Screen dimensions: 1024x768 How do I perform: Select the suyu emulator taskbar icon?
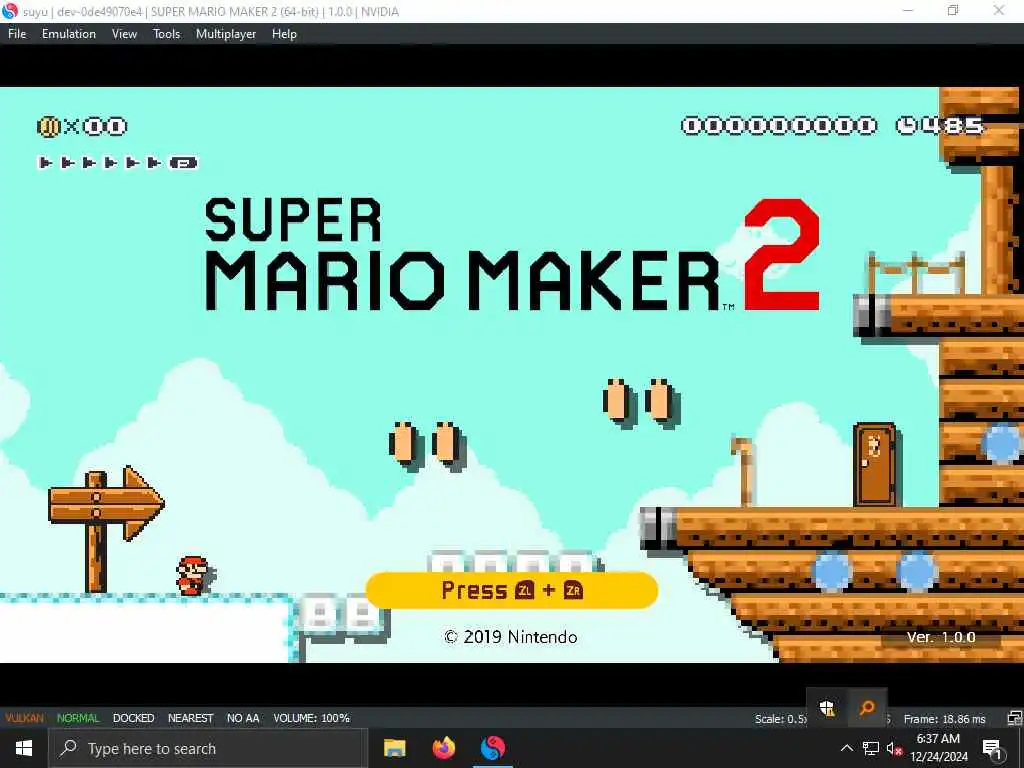(493, 748)
